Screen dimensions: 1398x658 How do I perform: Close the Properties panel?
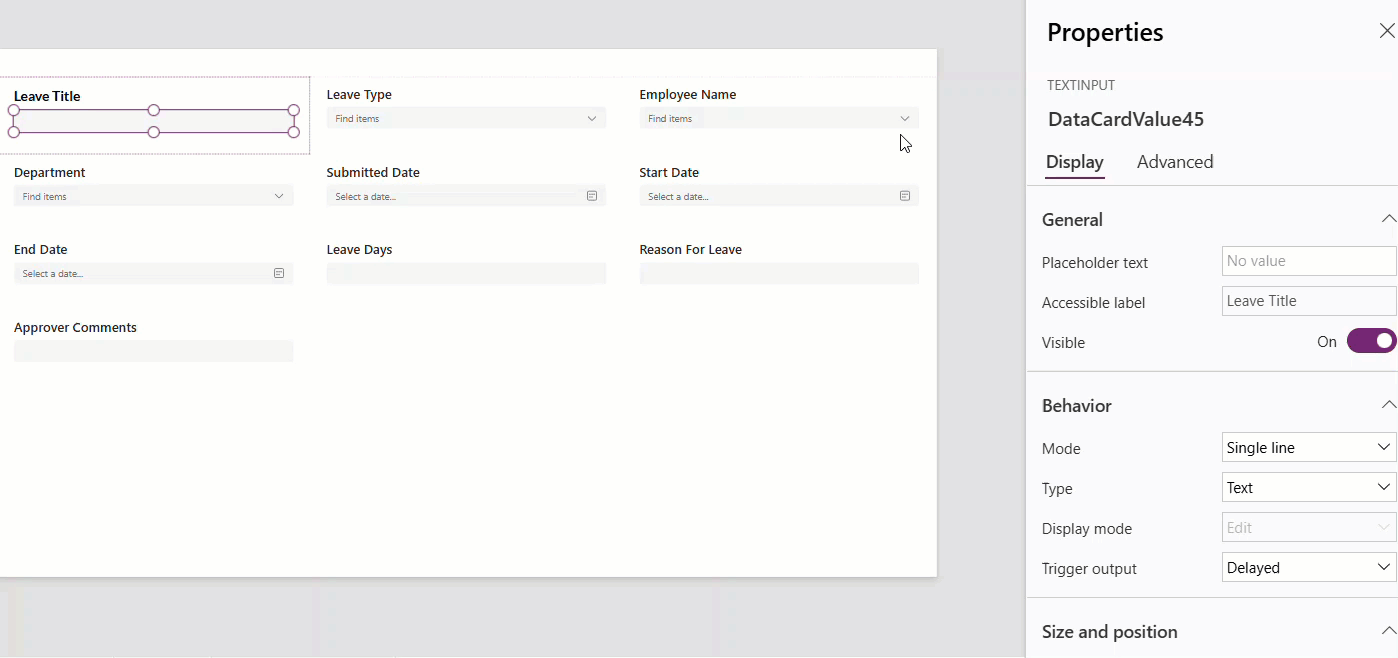point(1386,31)
